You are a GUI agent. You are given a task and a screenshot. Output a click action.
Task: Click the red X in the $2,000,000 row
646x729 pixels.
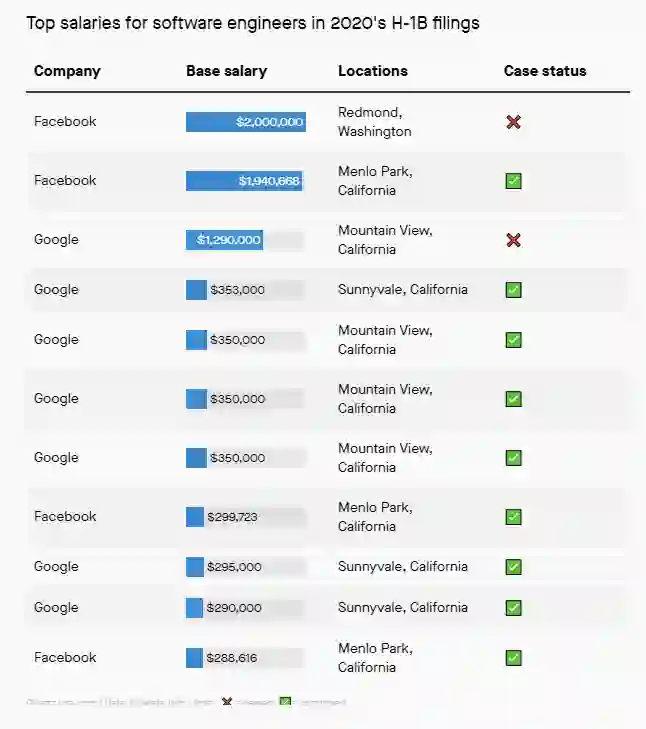(513, 122)
